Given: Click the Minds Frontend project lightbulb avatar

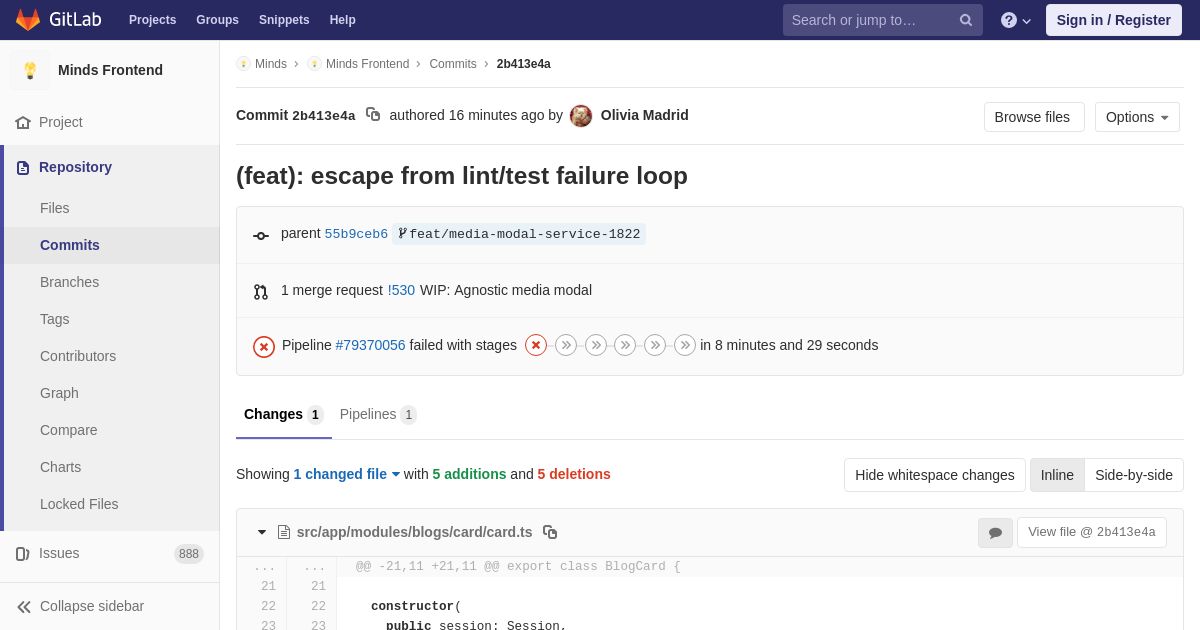Looking at the screenshot, I should click(30, 70).
